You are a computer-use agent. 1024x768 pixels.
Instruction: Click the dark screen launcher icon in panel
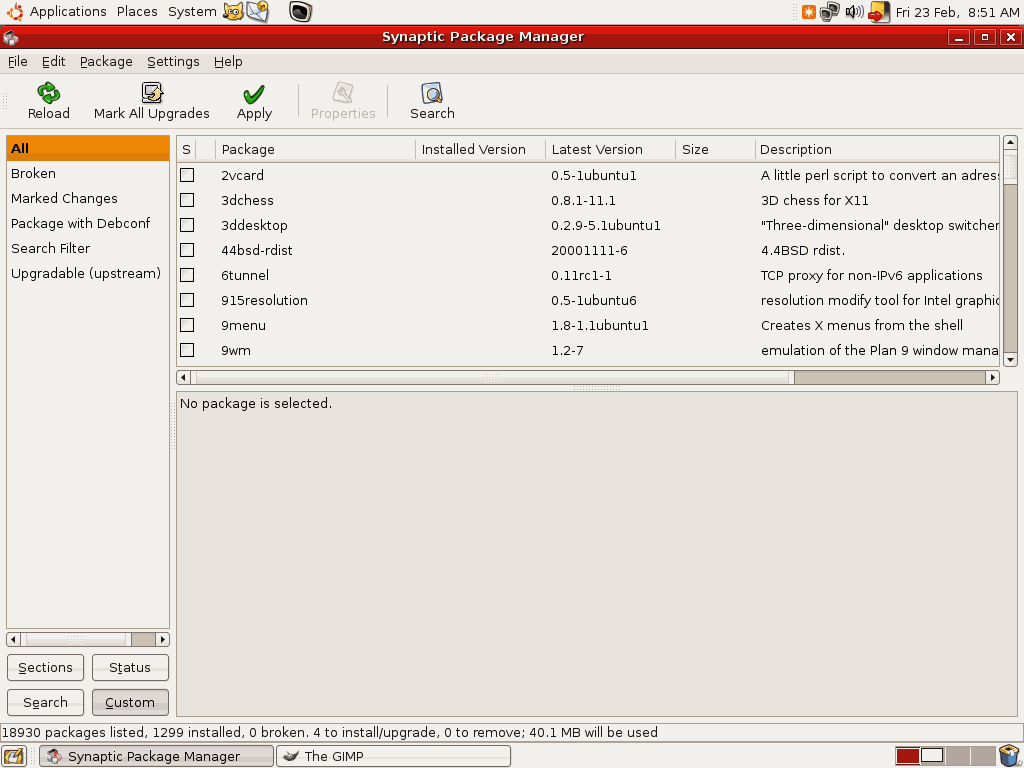pyautogui.click(x=300, y=12)
